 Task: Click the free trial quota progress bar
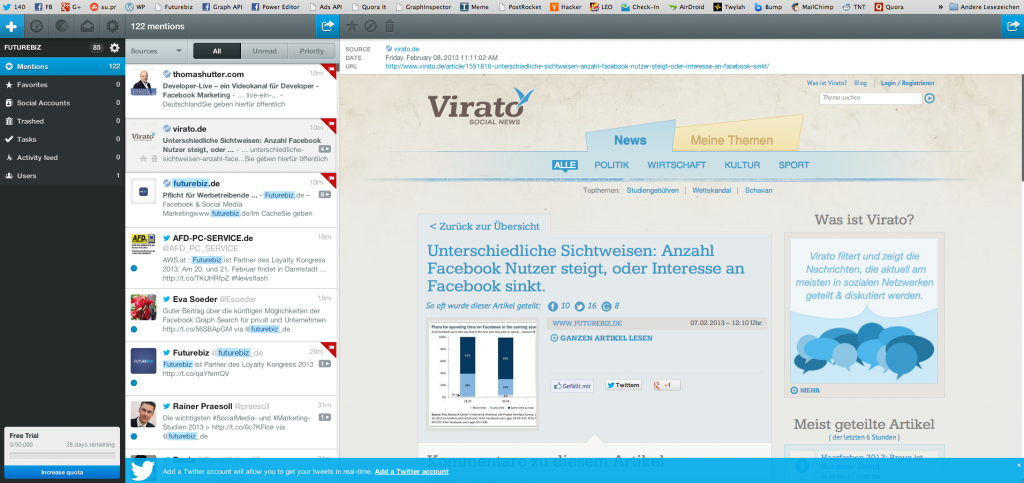pos(62,455)
